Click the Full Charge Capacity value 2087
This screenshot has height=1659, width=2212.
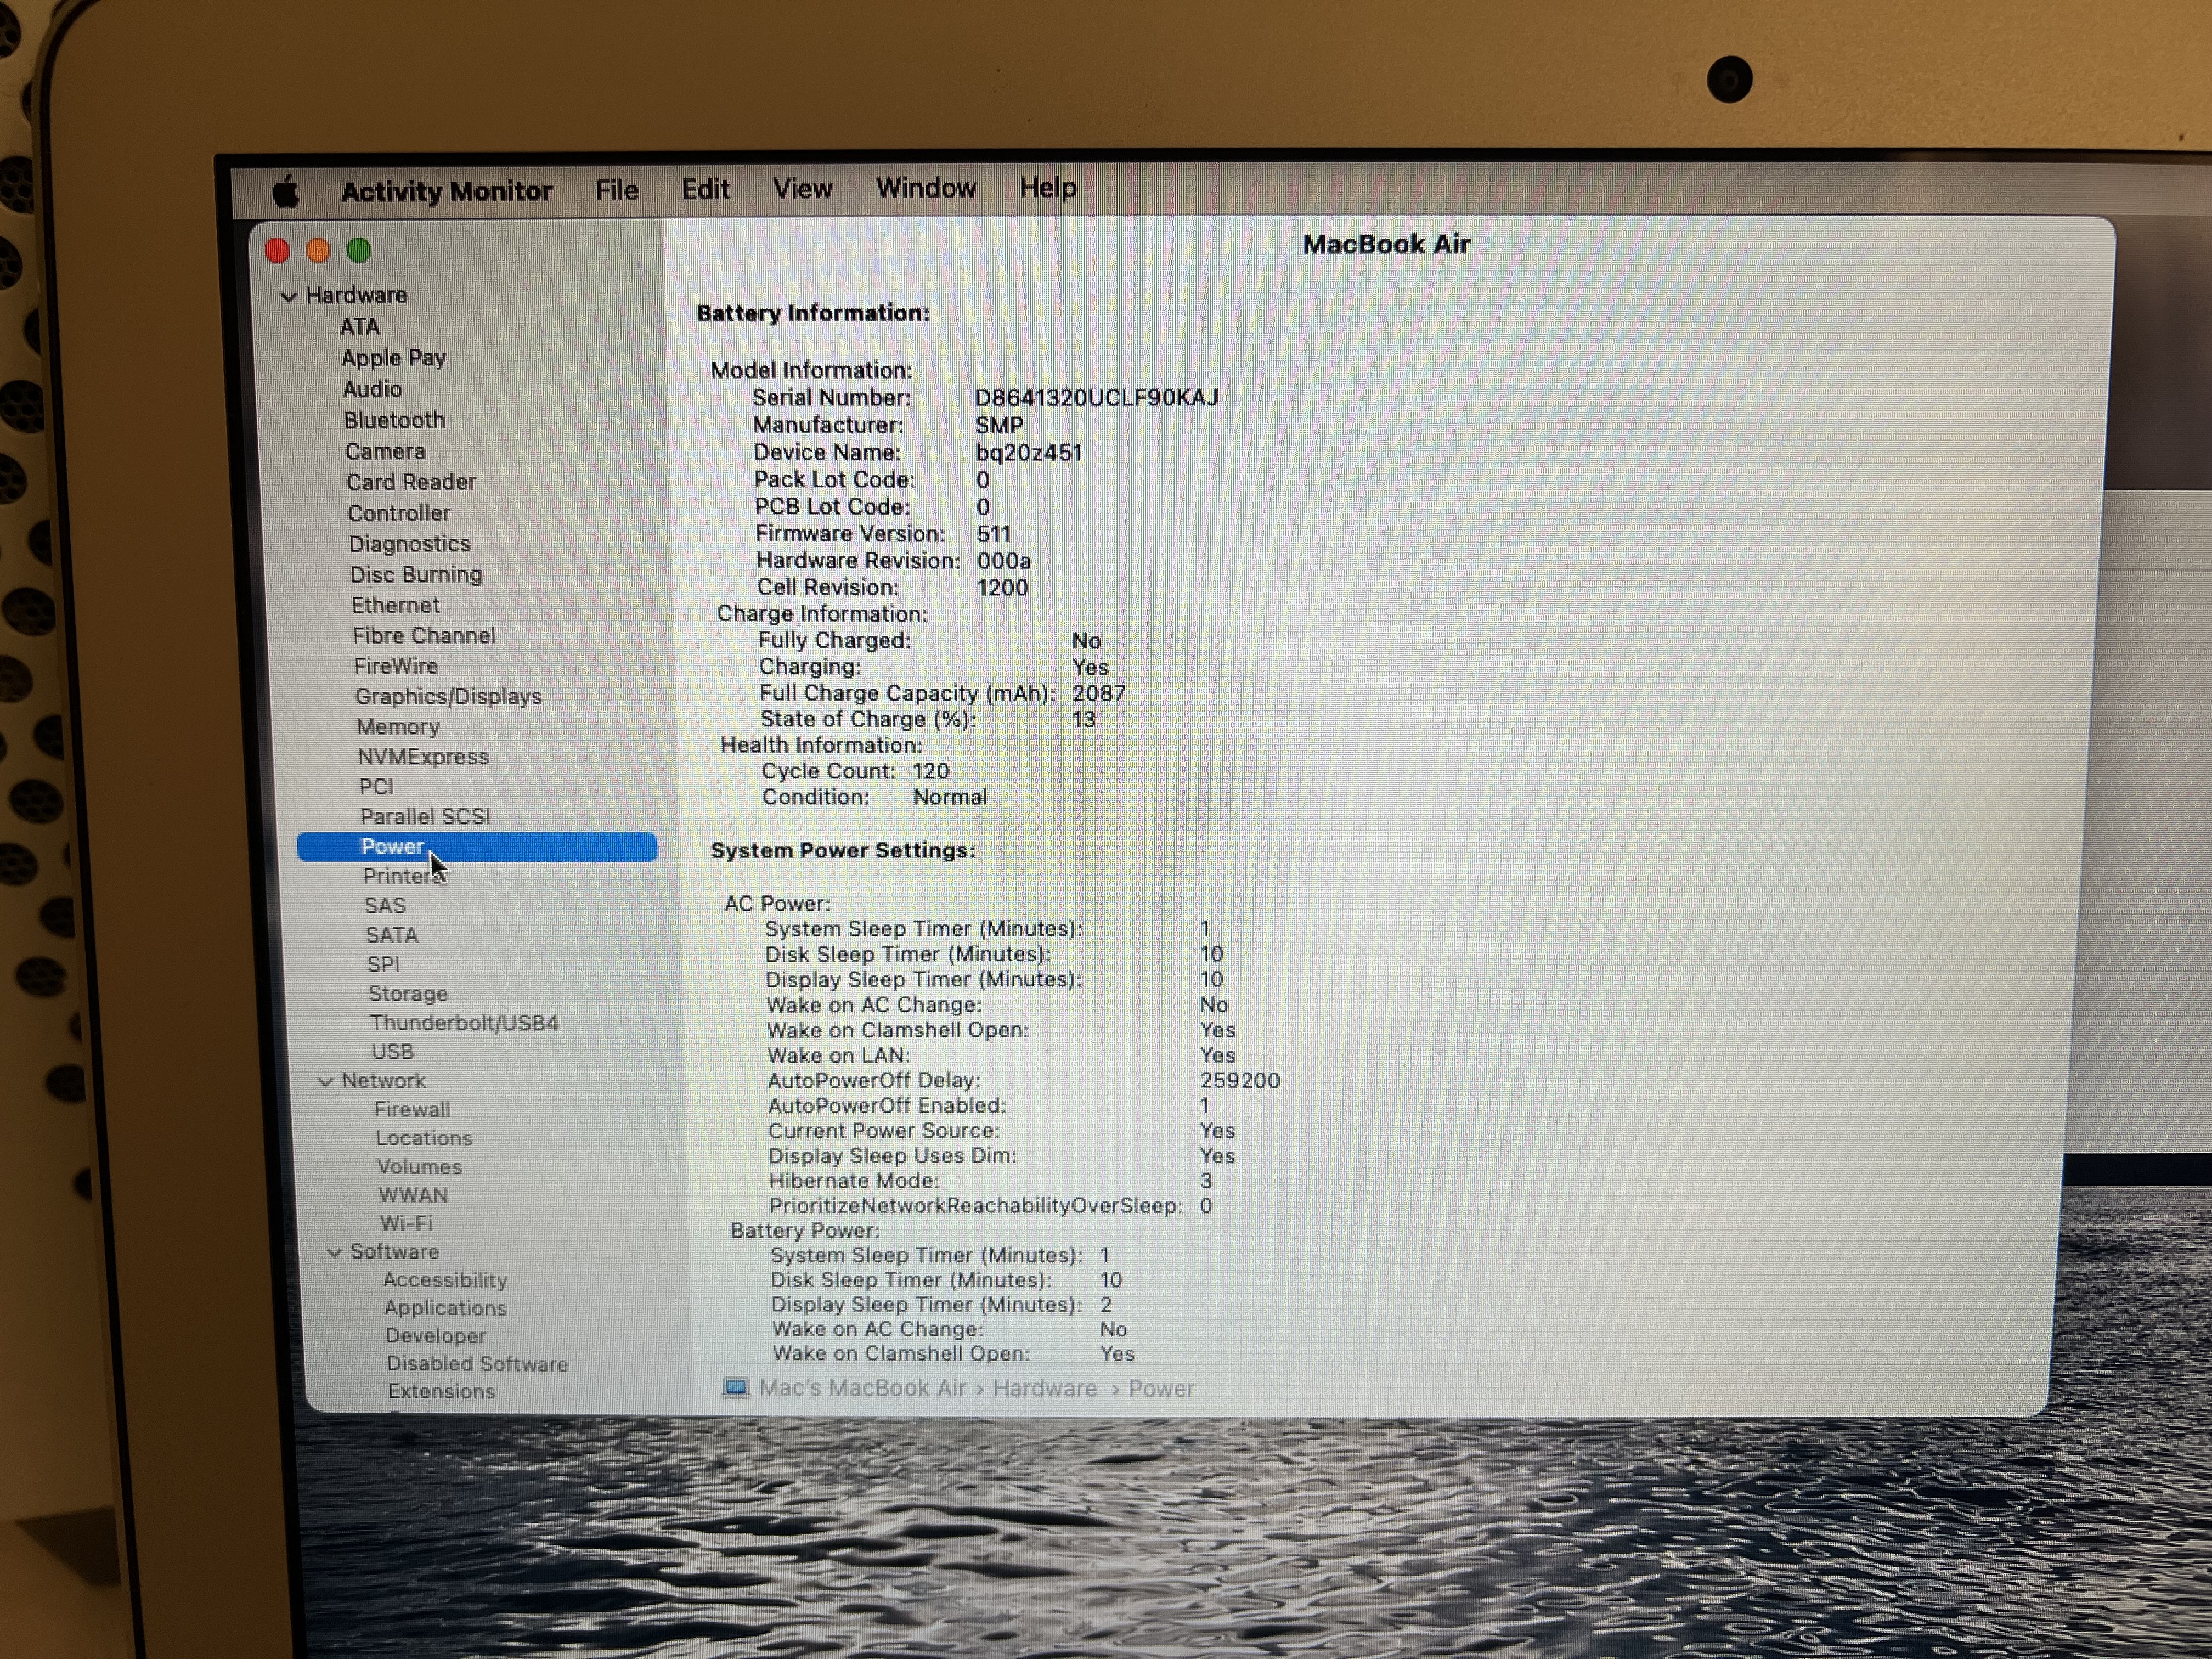click(x=1098, y=693)
